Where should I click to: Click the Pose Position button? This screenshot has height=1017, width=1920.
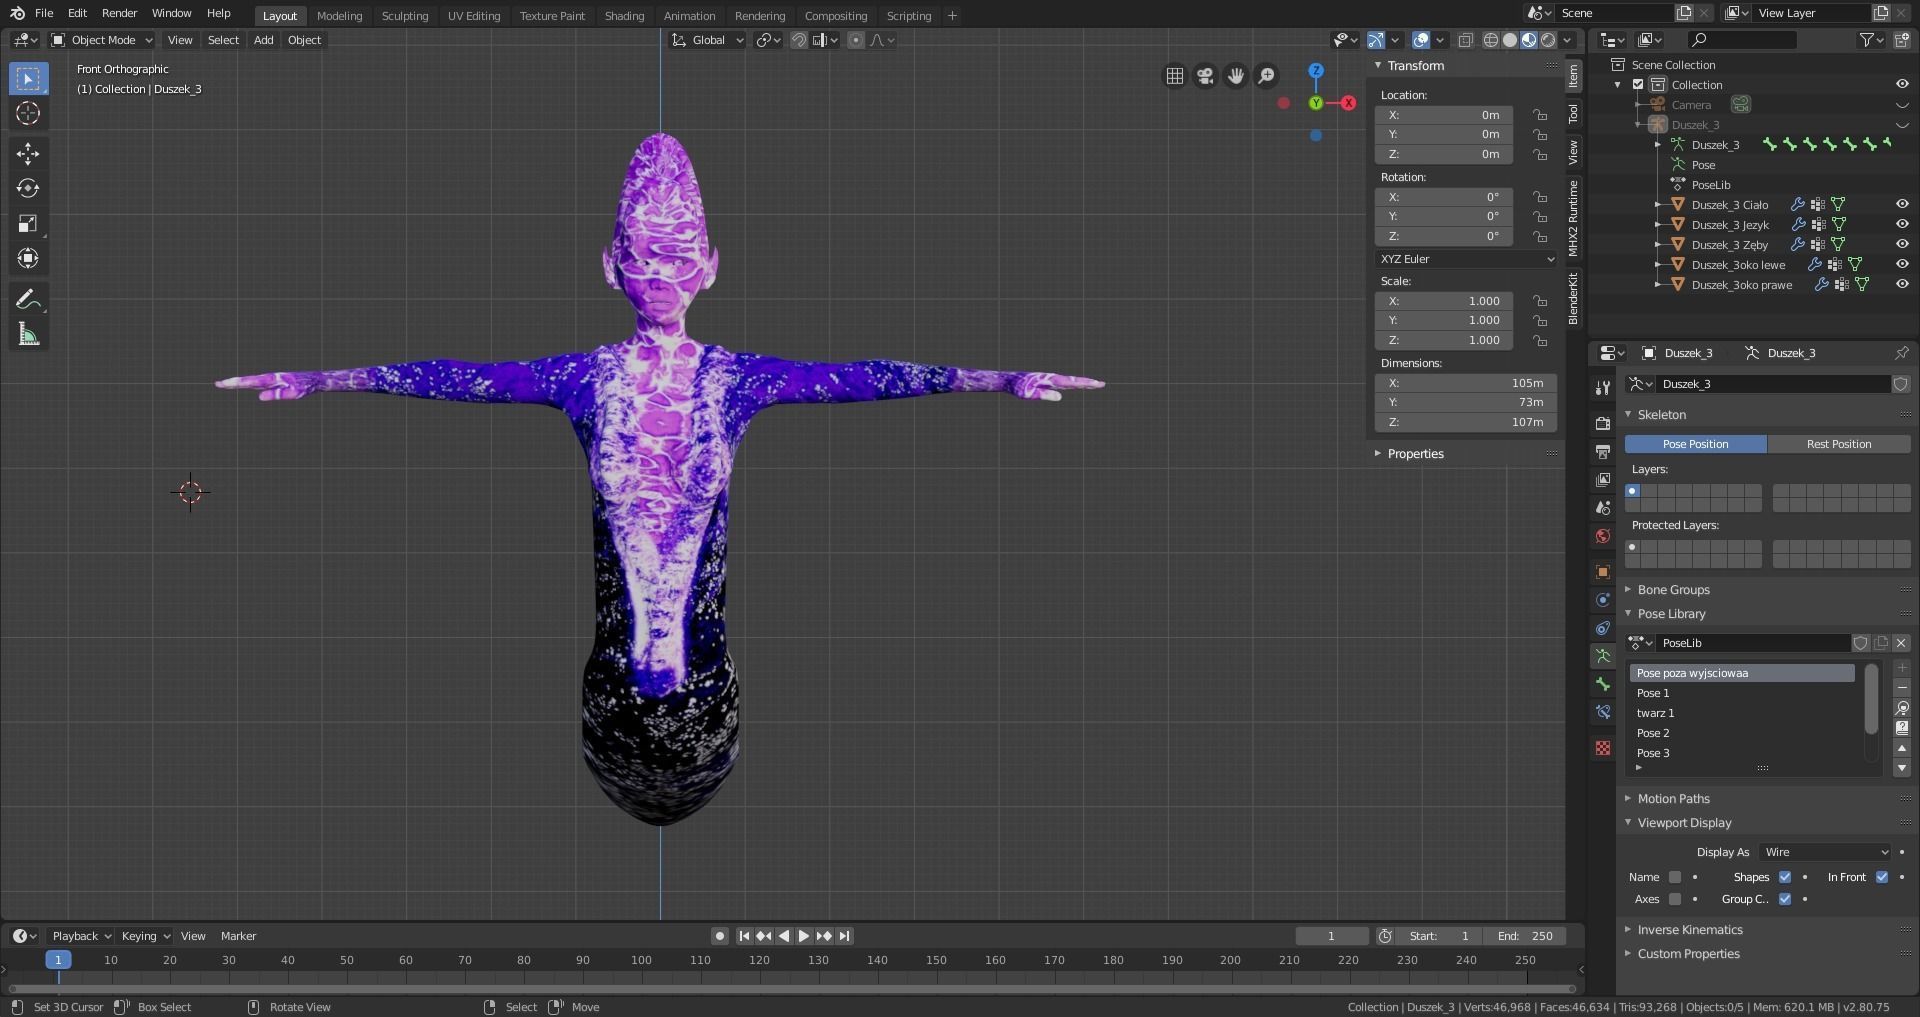pos(1695,444)
